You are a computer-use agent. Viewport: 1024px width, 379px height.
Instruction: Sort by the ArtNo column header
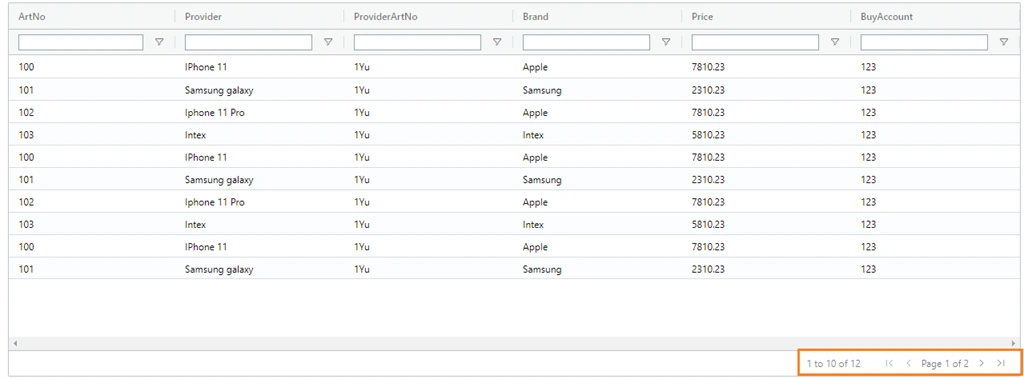[x=32, y=17]
